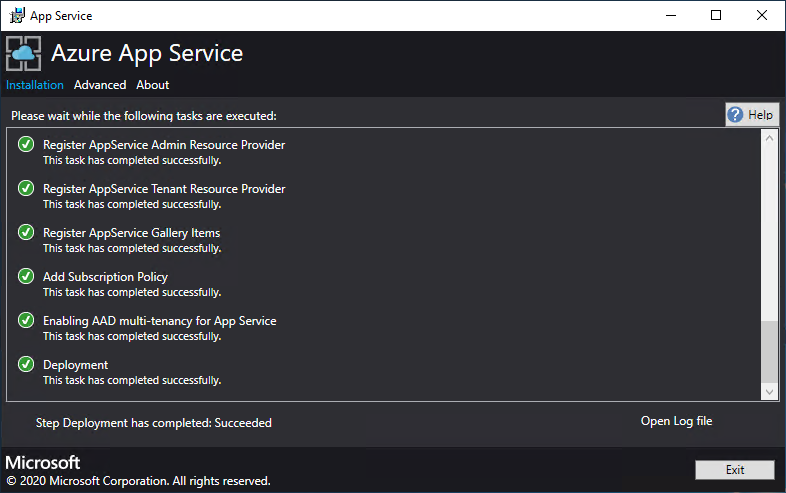Select the Deployment task entry text
The height and width of the screenshot is (493, 786).
tap(75, 365)
